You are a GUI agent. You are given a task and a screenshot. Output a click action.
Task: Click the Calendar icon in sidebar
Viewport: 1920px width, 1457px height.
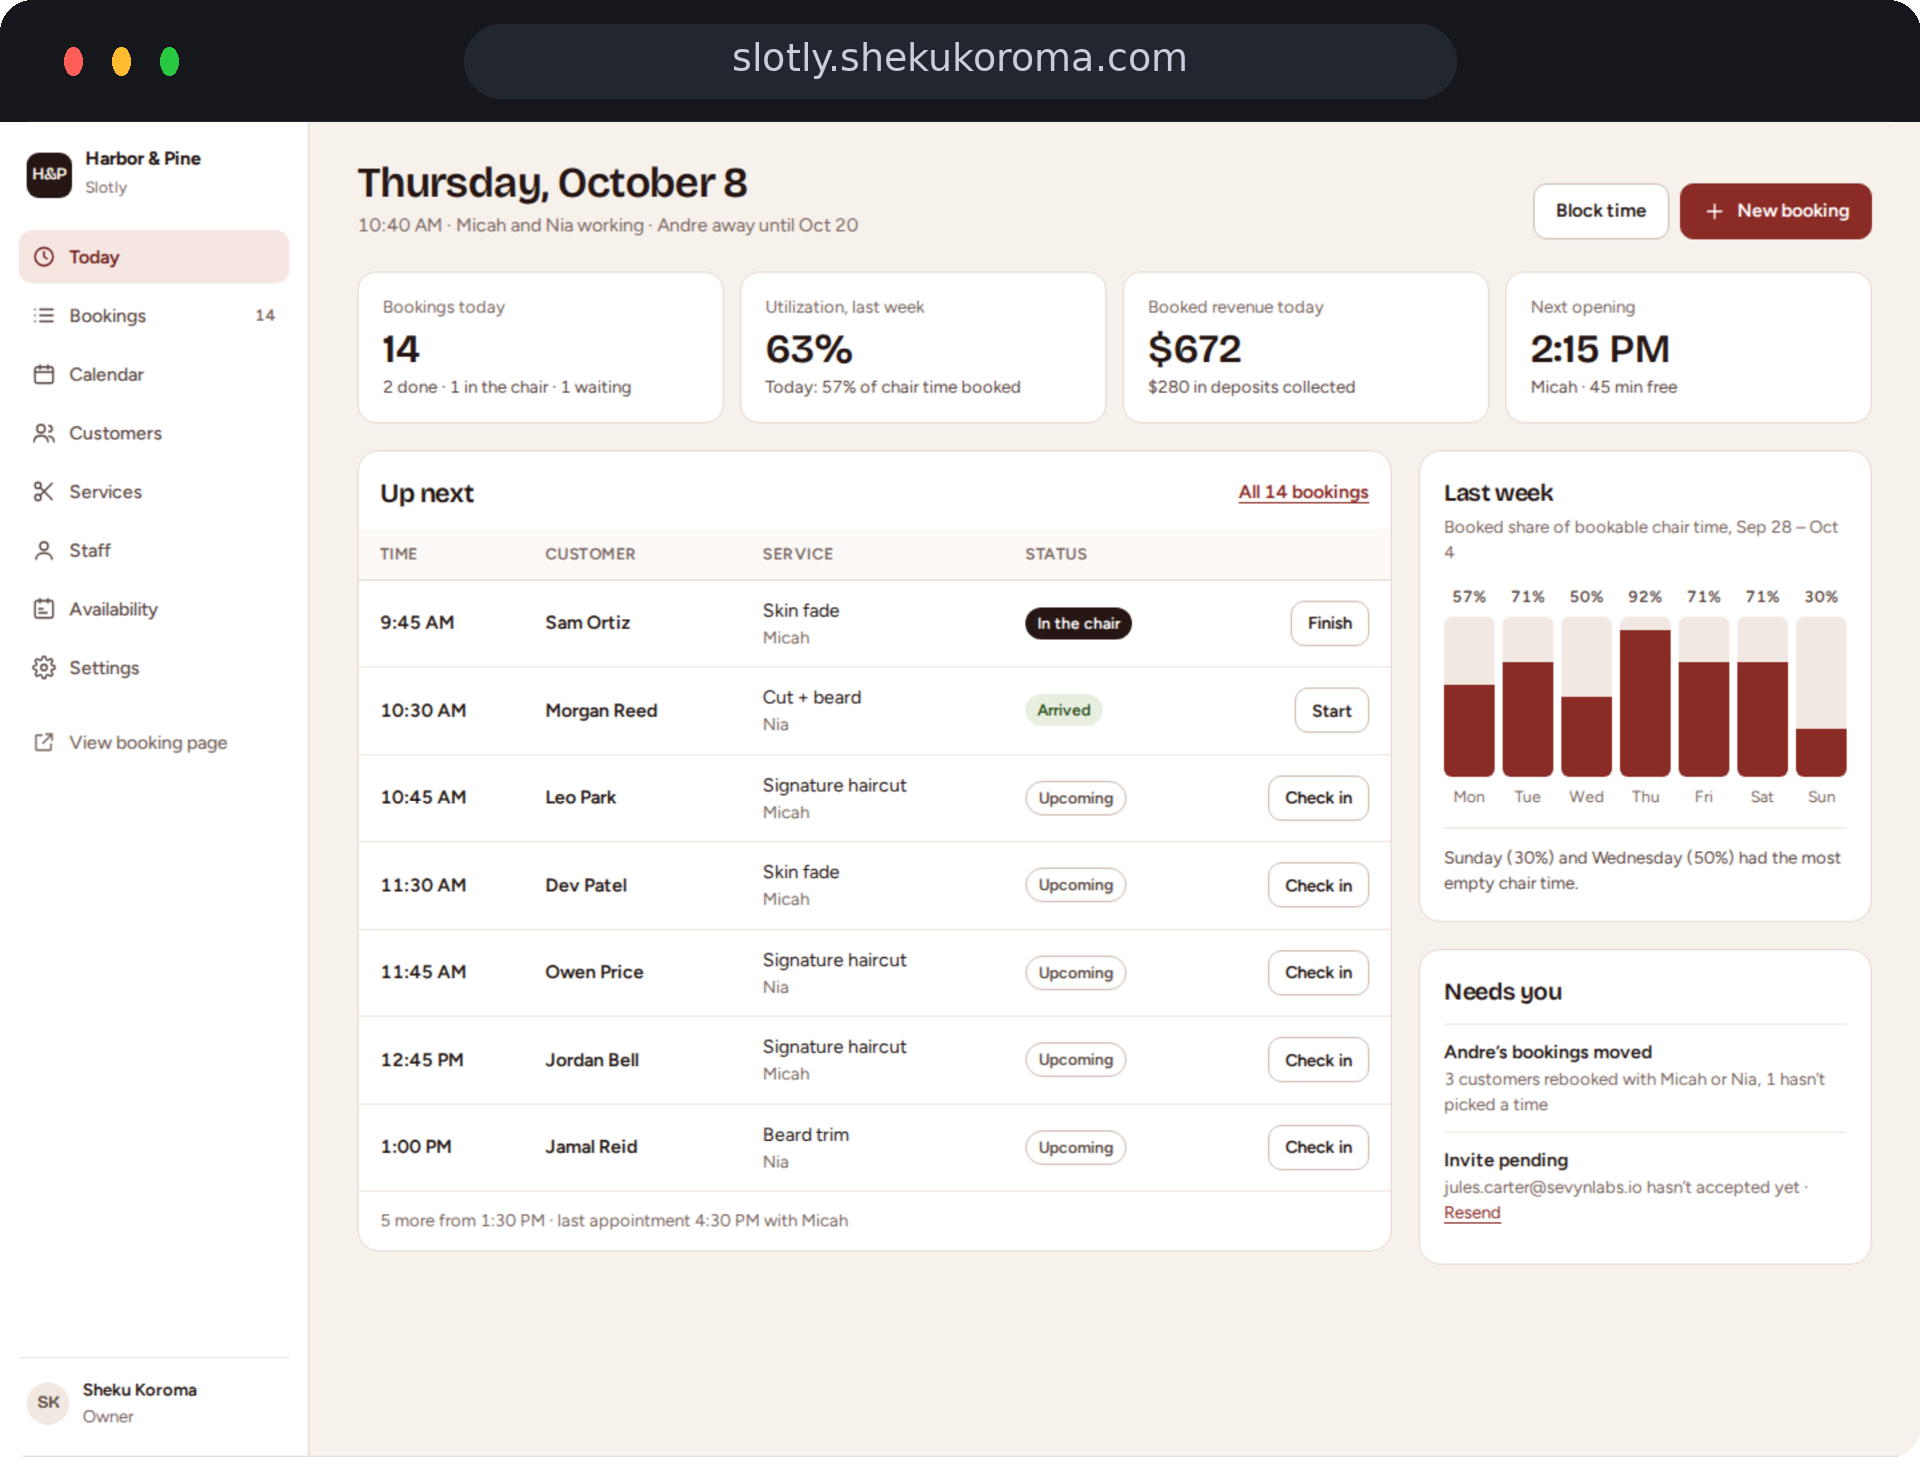coord(44,374)
